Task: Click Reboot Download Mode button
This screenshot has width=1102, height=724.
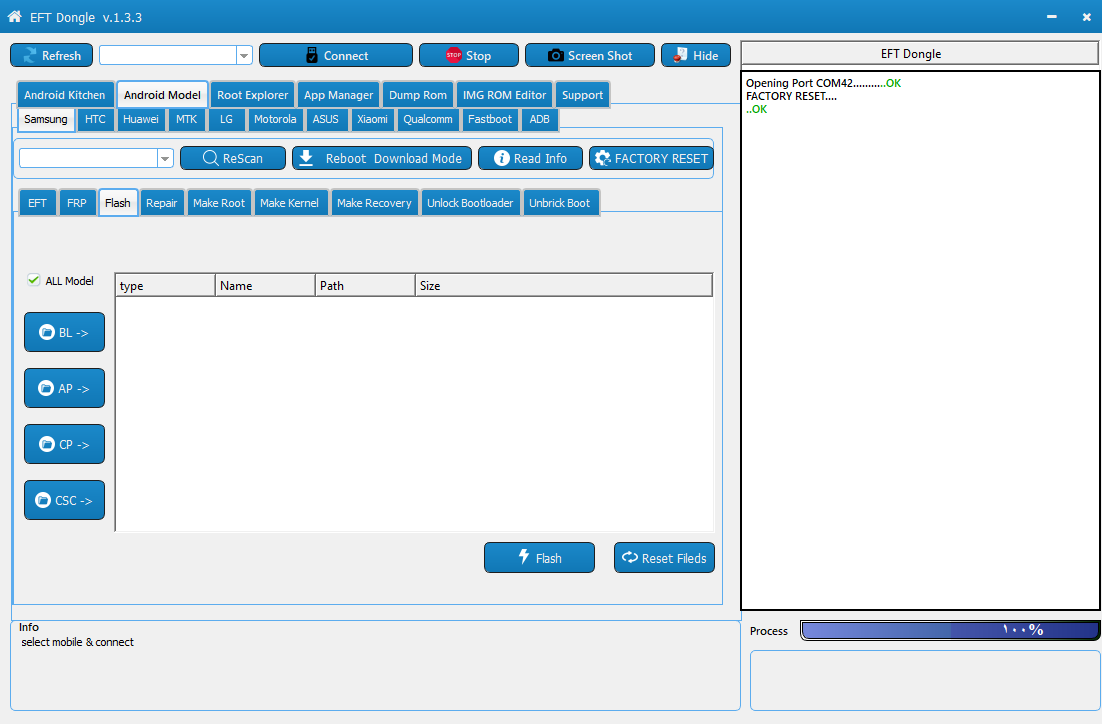Action: pos(382,158)
